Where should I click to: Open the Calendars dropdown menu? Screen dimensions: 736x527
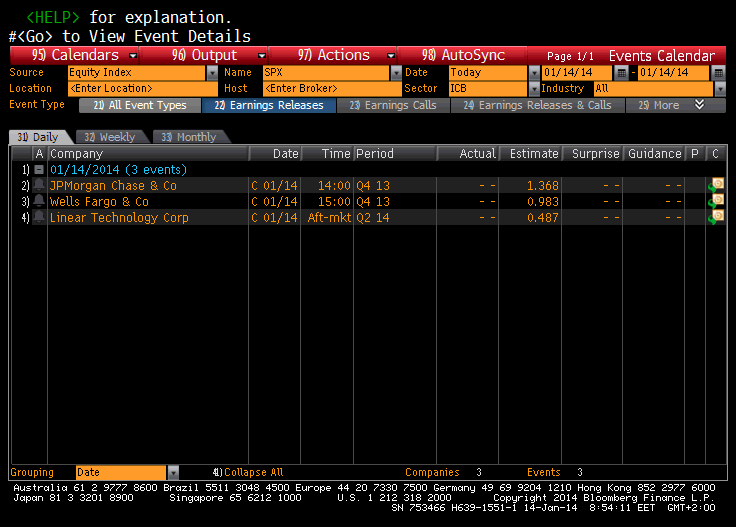pyautogui.click(x=133, y=55)
